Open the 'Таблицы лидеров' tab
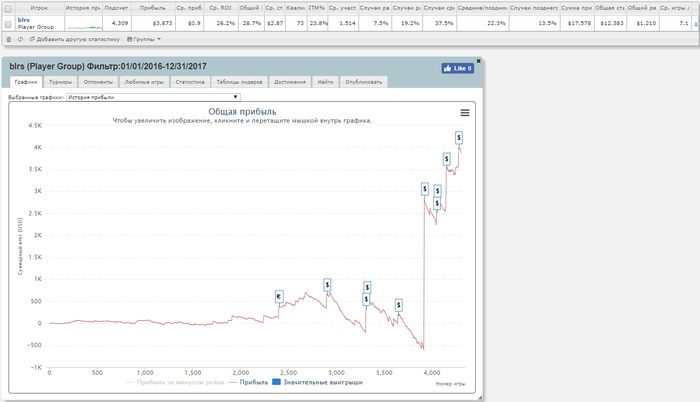The width and height of the screenshot is (700, 402). click(239, 82)
